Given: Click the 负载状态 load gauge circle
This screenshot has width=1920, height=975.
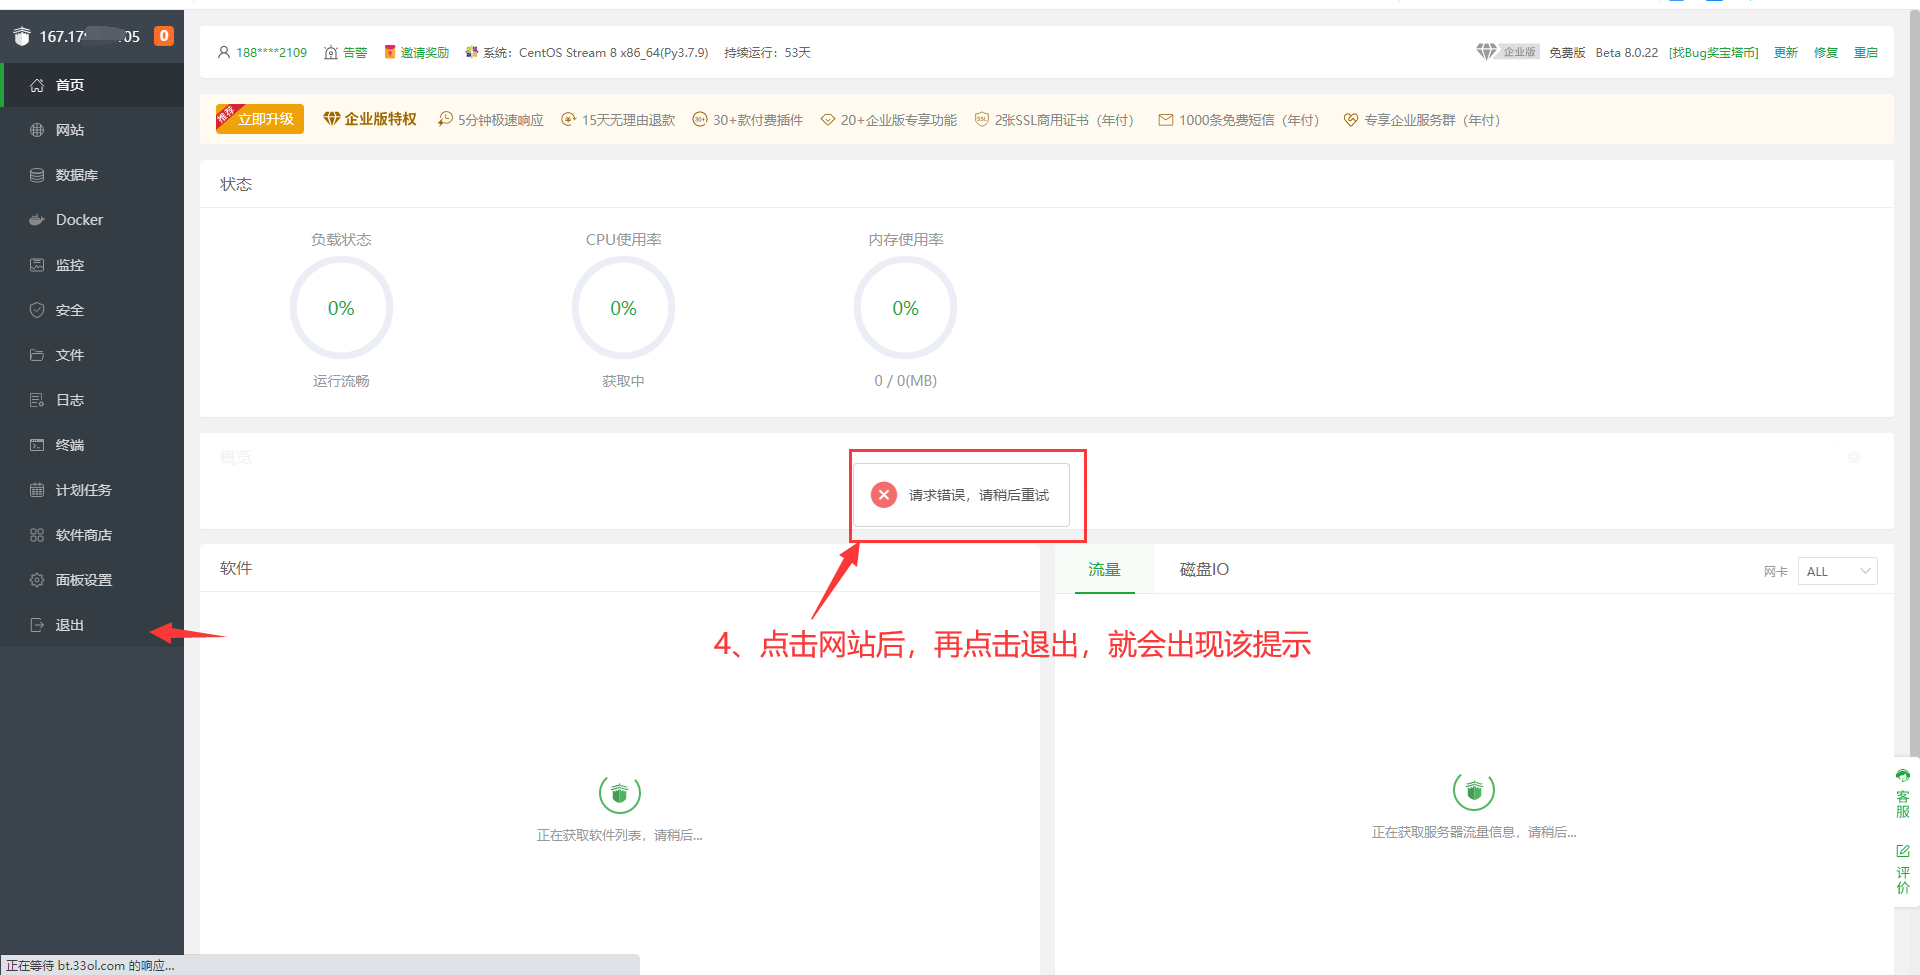Looking at the screenshot, I should click(341, 308).
